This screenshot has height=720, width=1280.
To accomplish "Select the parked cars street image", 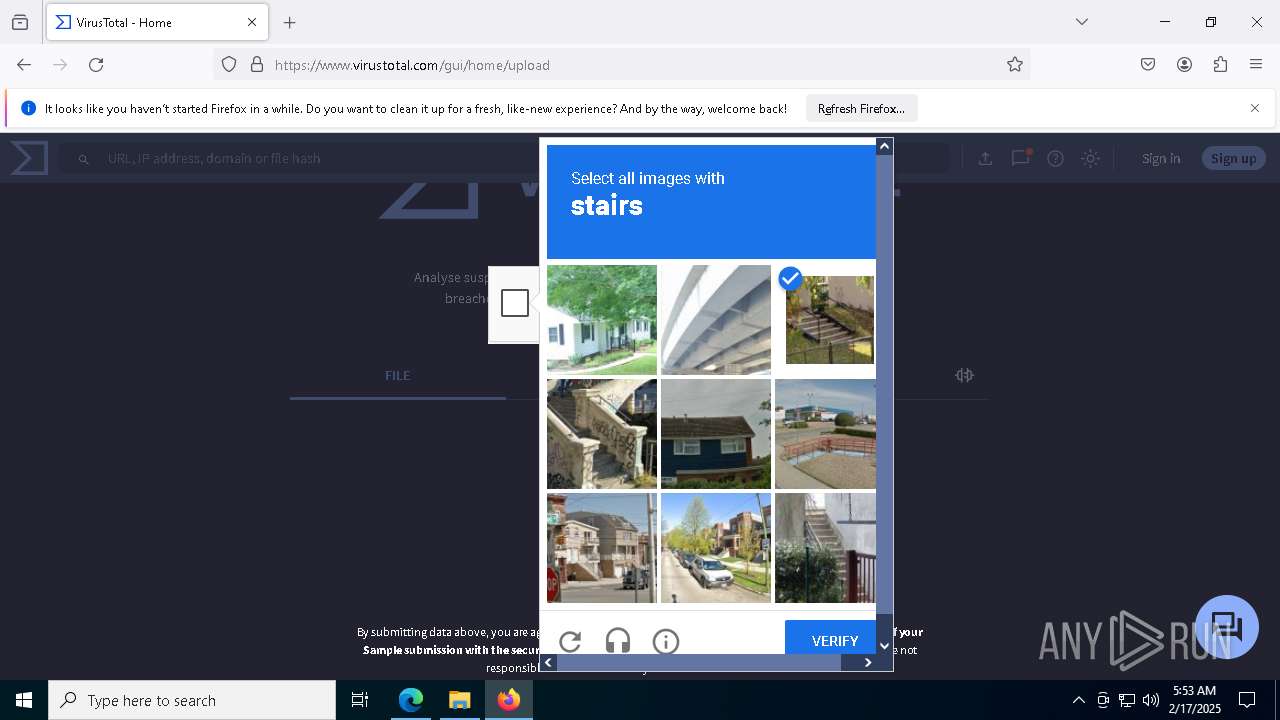I will pyautogui.click(x=716, y=547).
